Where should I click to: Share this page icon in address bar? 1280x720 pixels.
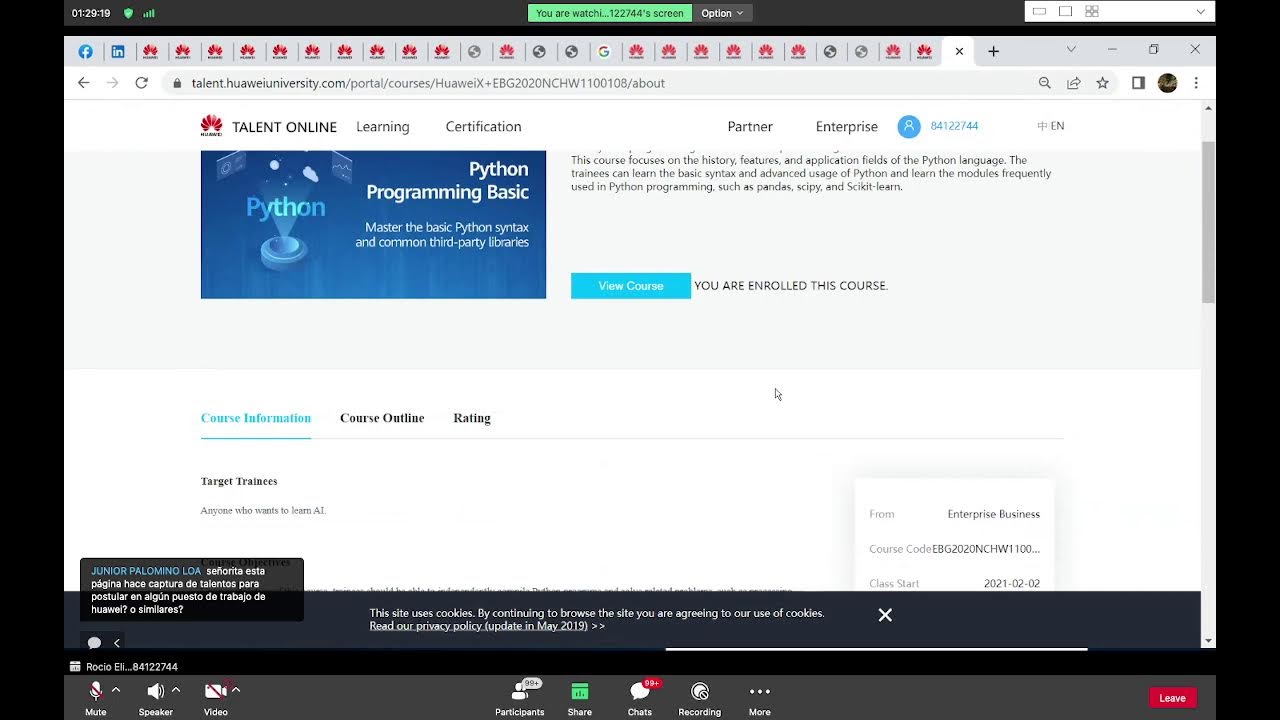[1073, 83]
